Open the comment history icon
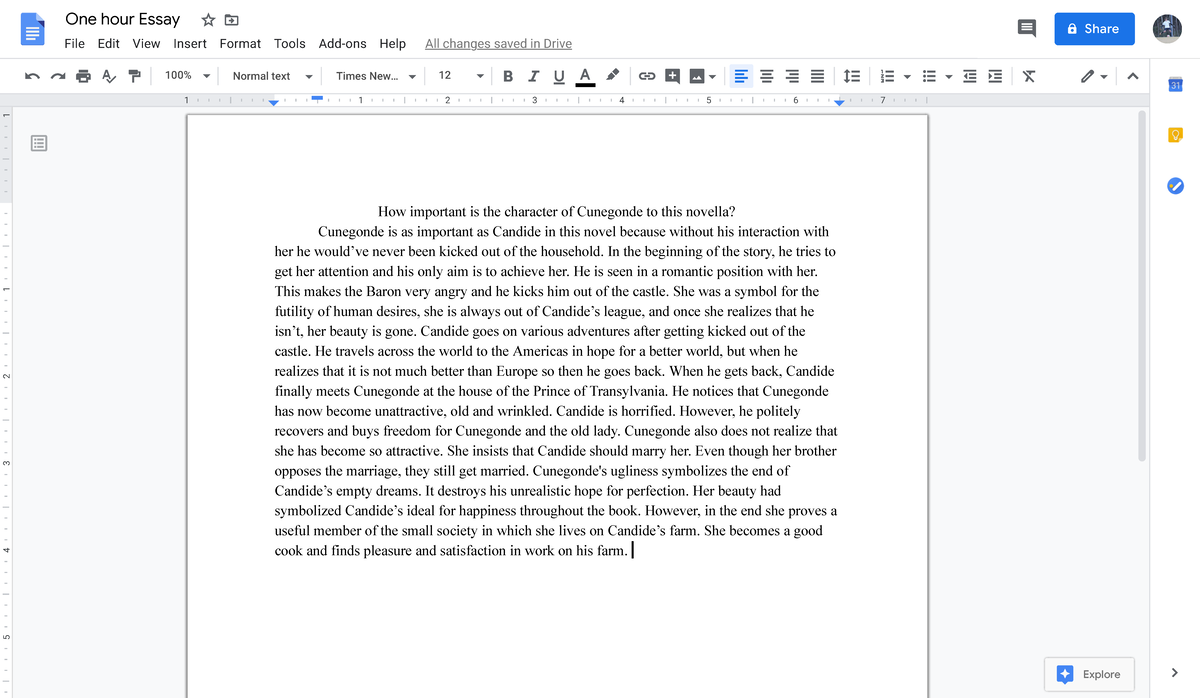 tap(1026, 28)
